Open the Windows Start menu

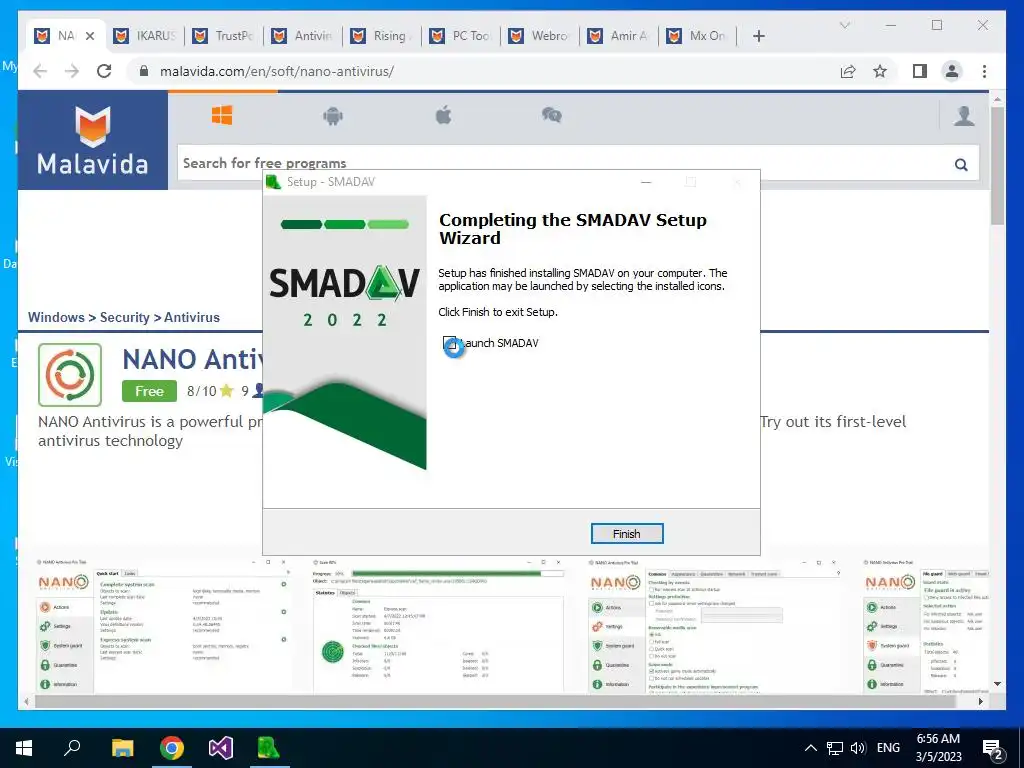[24, 748]
